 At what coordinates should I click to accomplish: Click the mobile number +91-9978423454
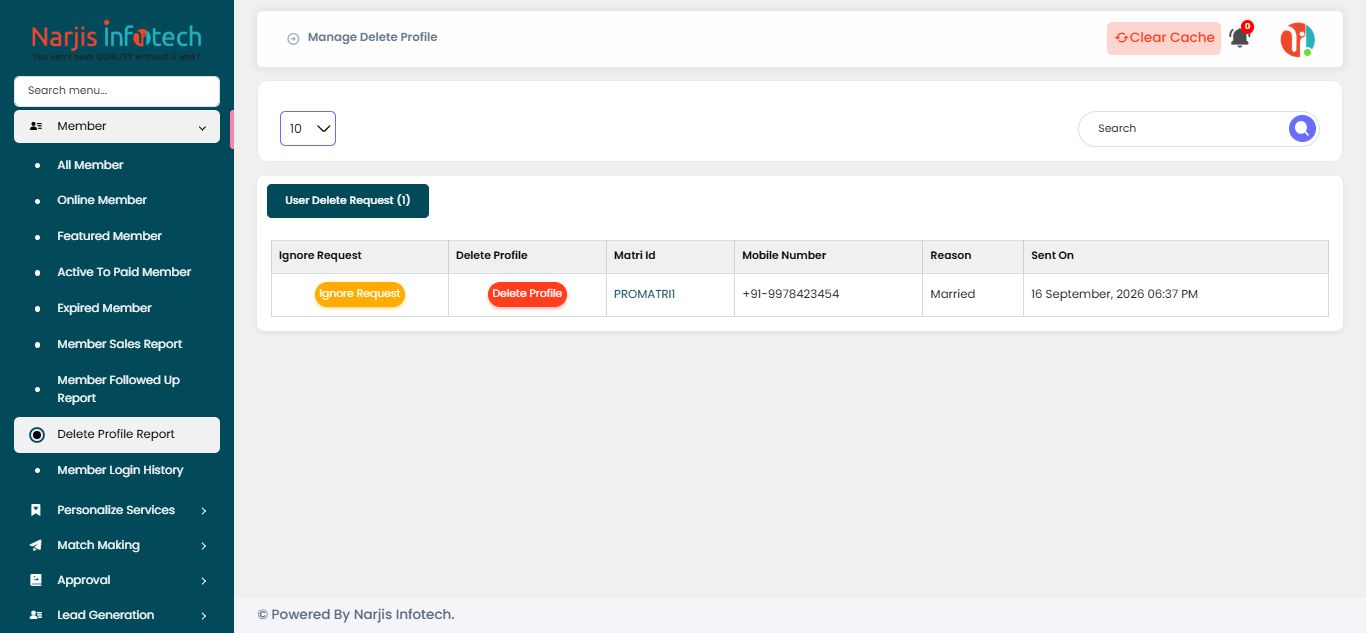(790, 294)
